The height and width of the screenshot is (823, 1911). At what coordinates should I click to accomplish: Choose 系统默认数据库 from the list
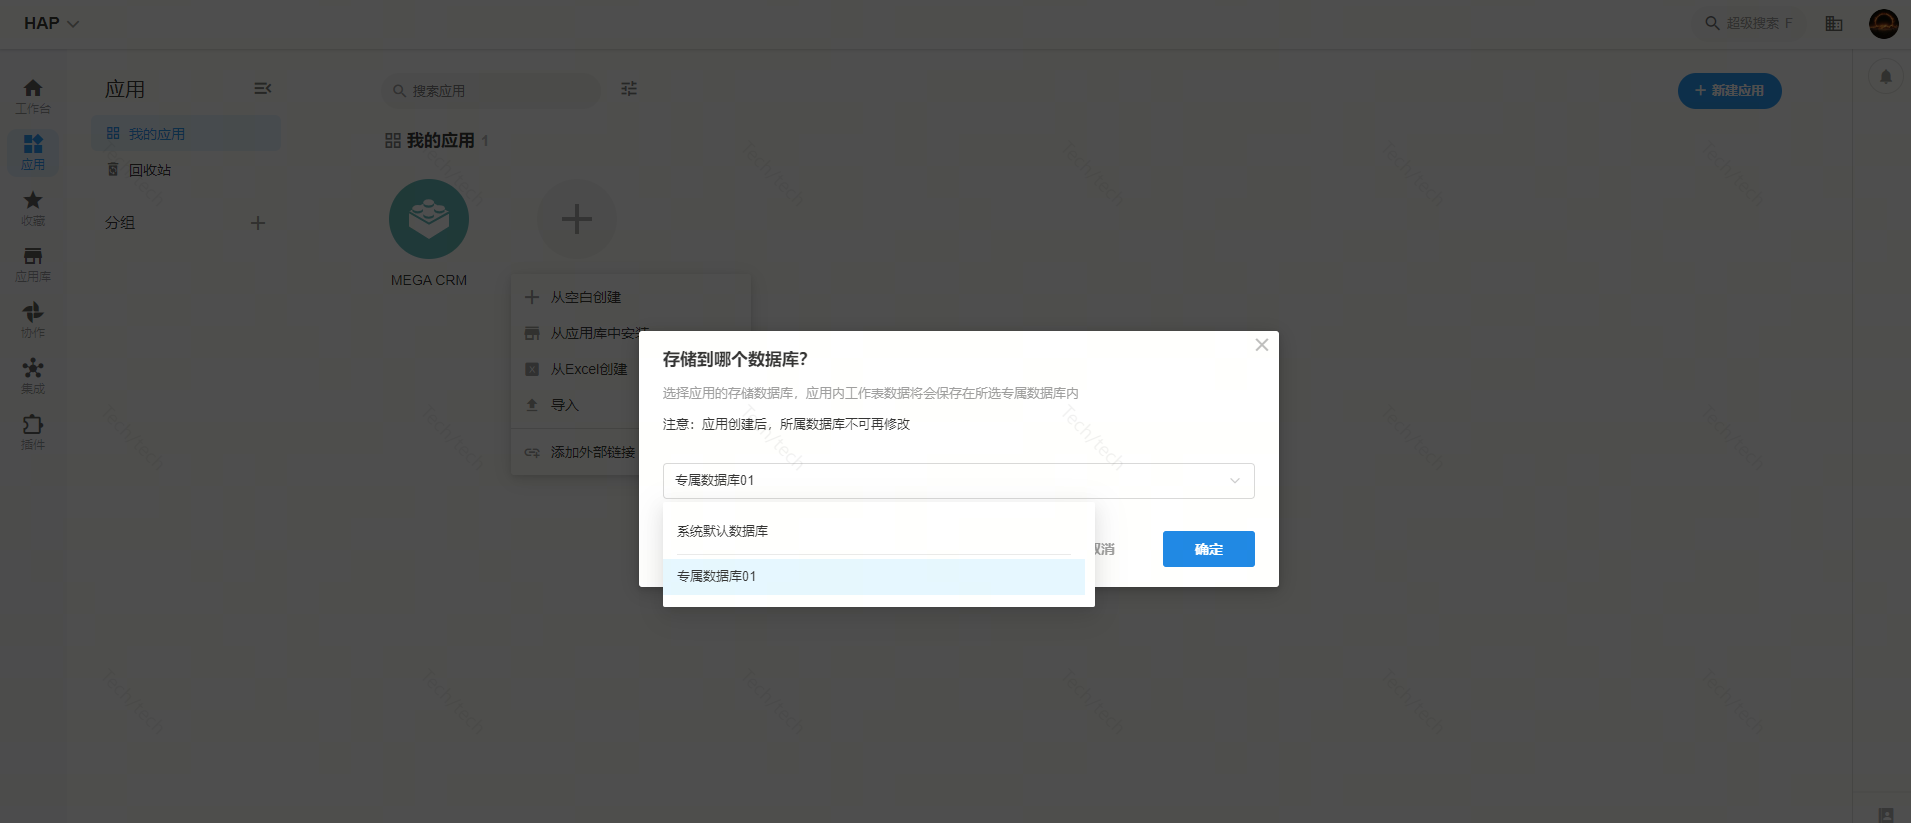(722, 531)
